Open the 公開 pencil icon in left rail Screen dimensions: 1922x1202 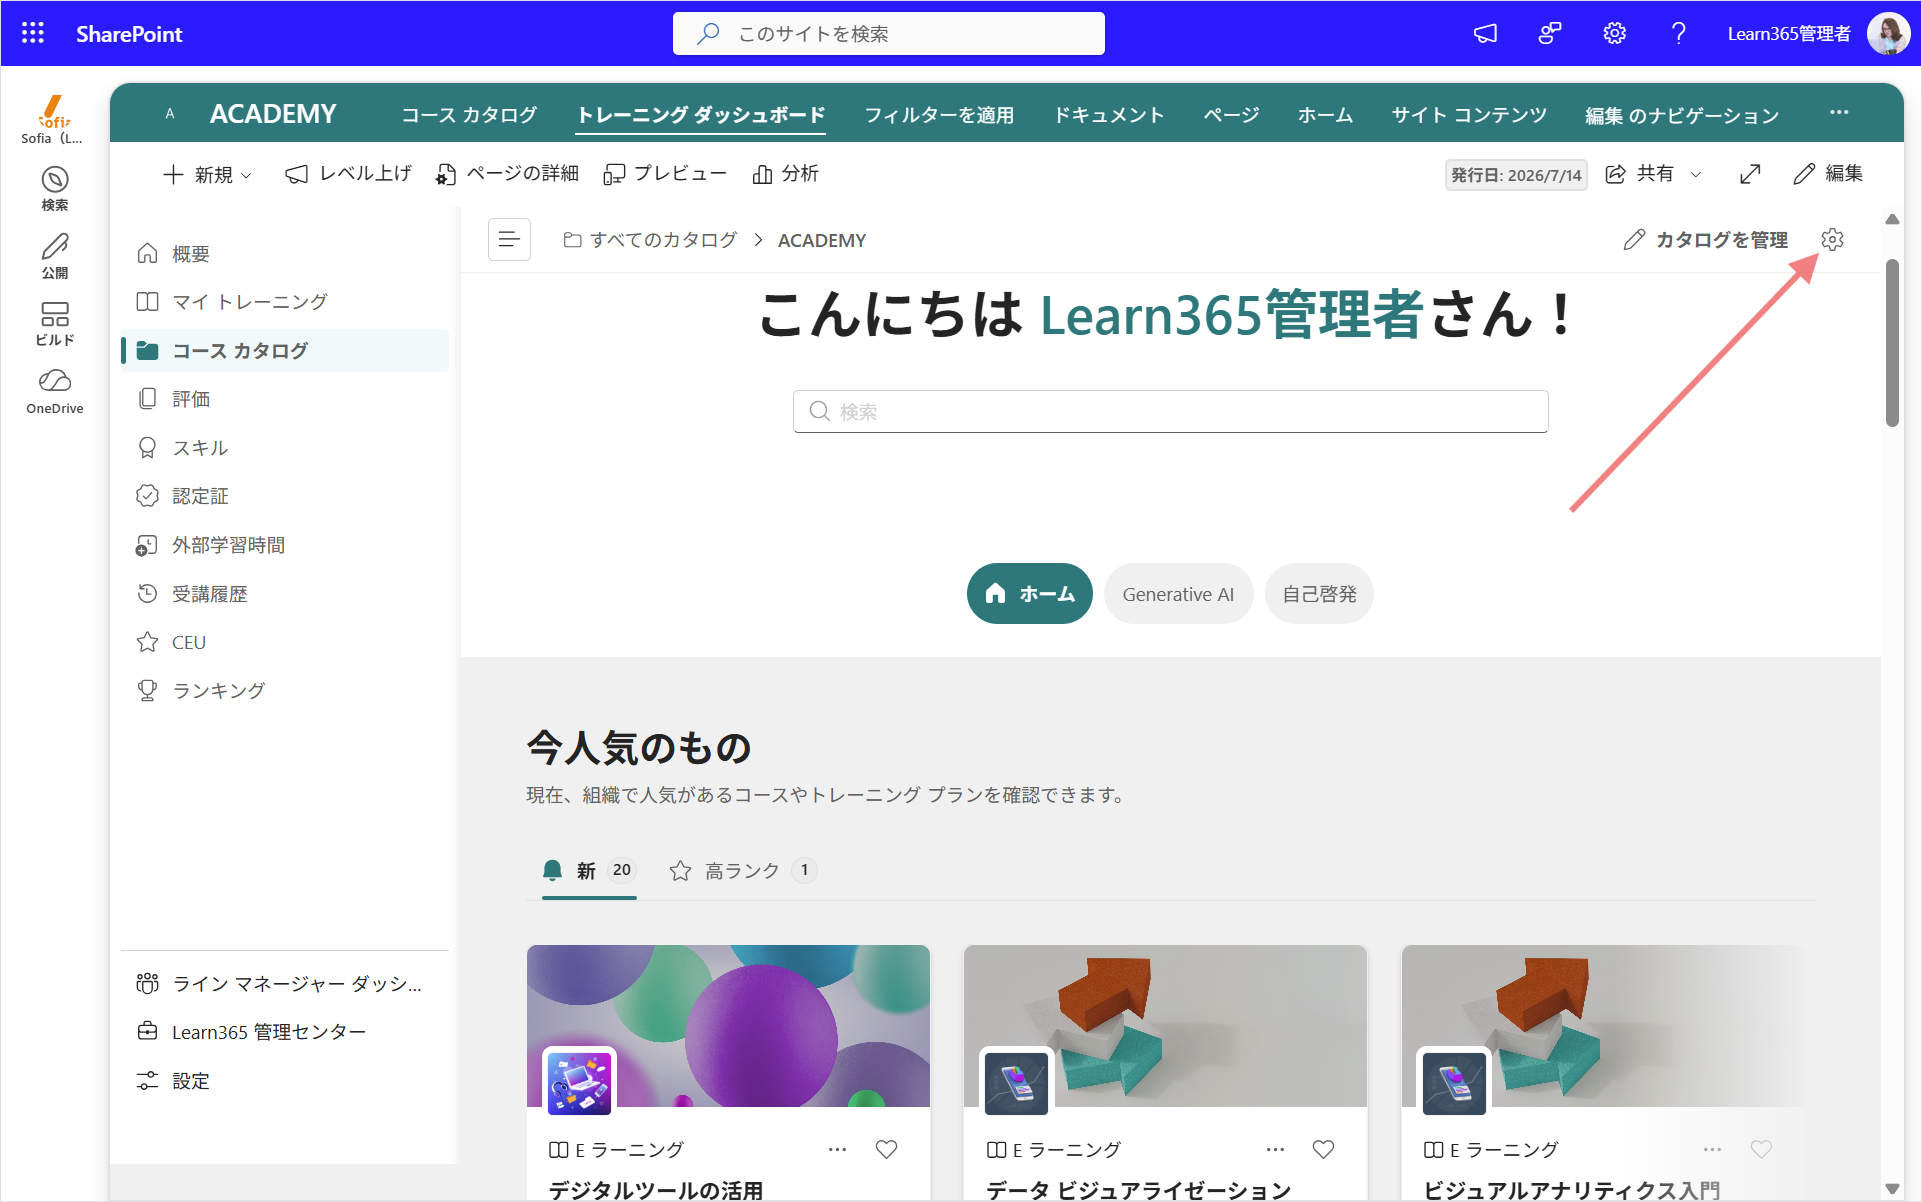pyautogui.click(x=55, y=256)
